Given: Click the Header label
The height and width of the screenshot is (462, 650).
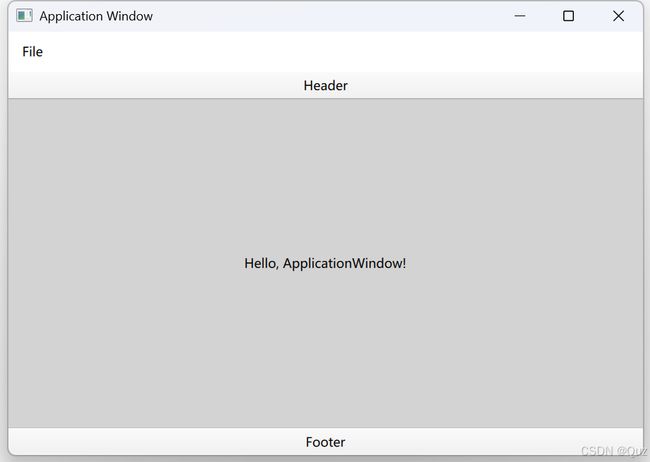Looking at the screenshot, I should 325,85.
